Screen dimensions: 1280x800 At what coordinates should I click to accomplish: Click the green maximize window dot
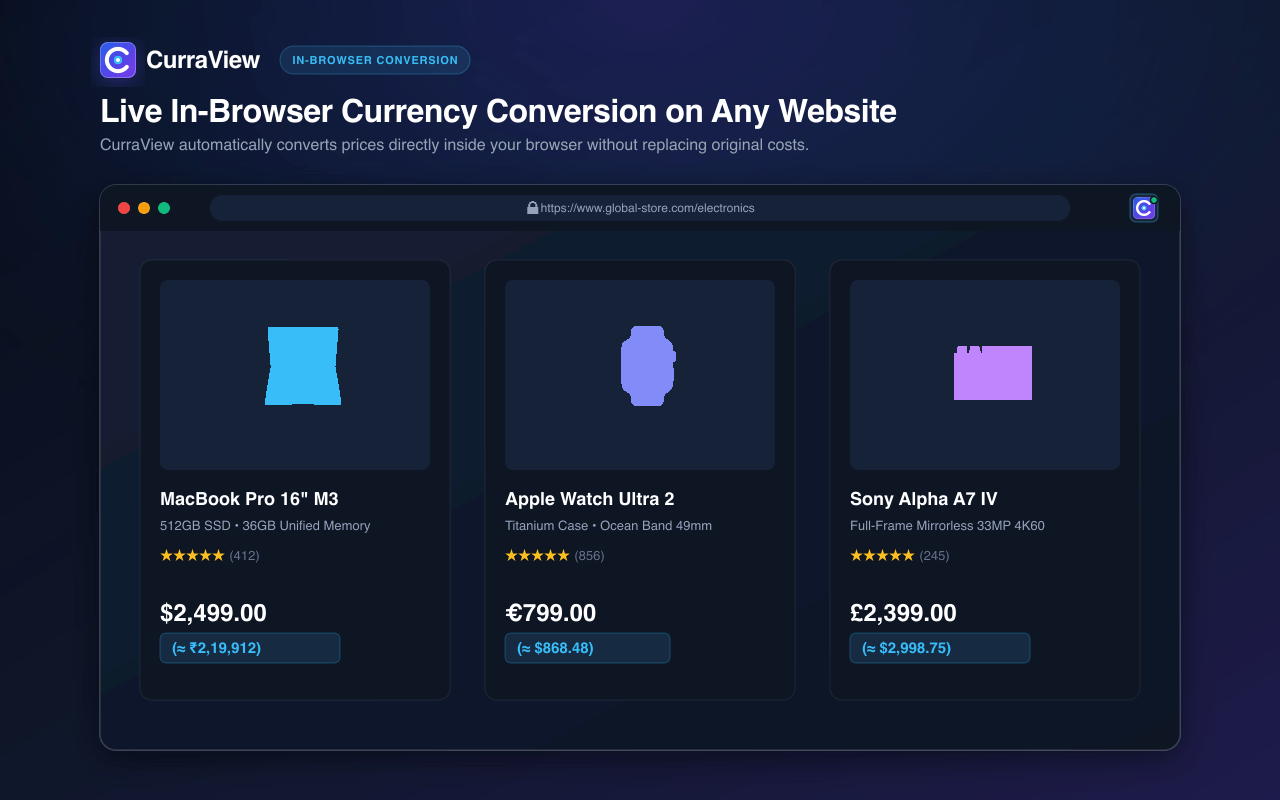164,208
